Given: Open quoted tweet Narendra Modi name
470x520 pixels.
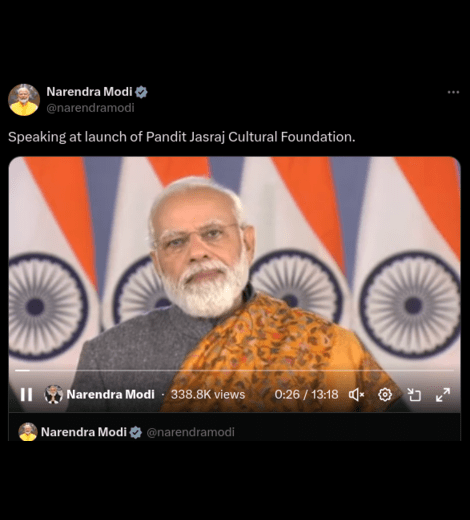Looking at the screenshot, I should pyautogui.click(x=84, y=432).
